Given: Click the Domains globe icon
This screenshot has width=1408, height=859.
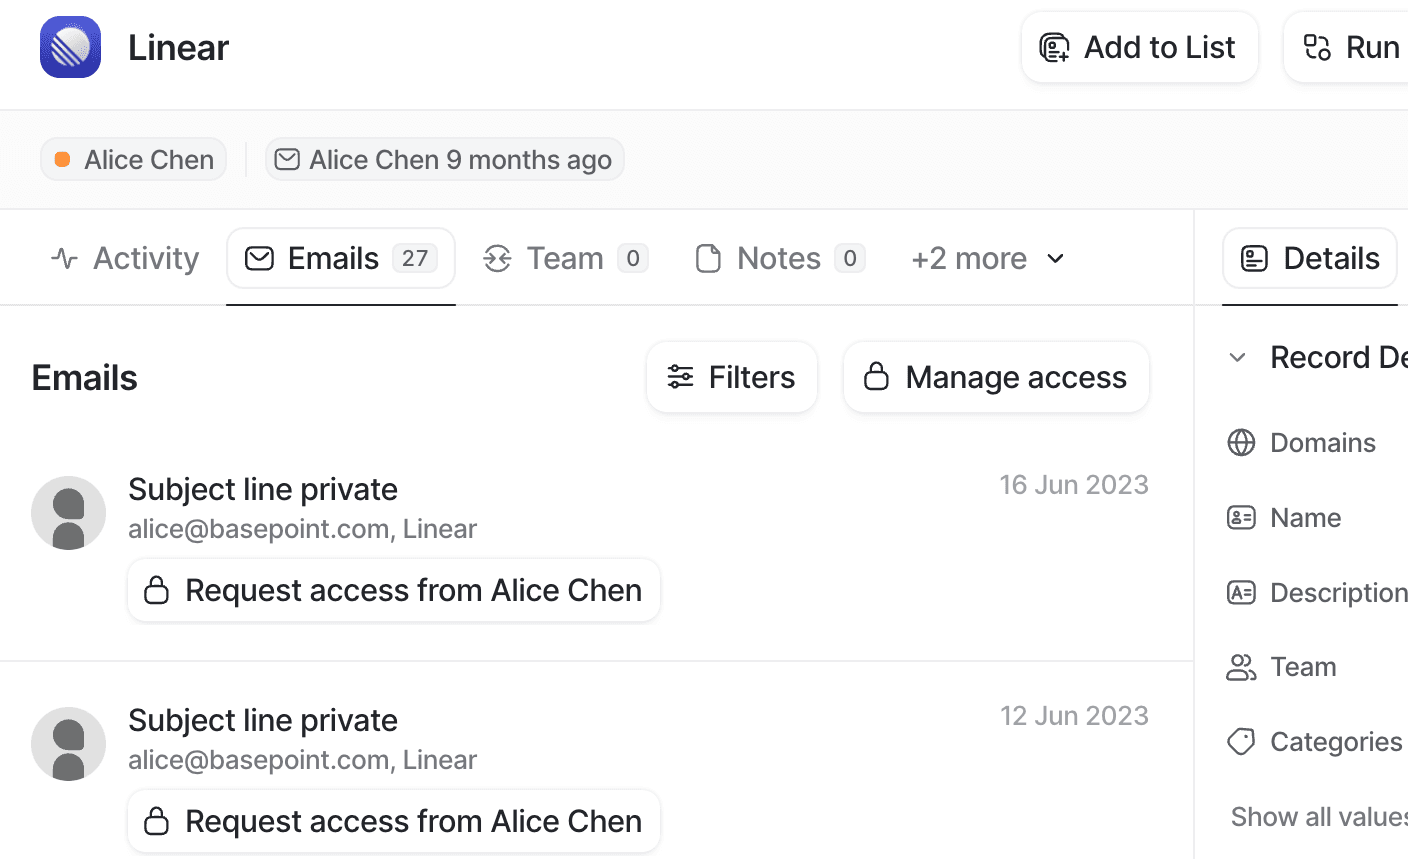Looking at the screenshot, I should [x=1241, y=442].
